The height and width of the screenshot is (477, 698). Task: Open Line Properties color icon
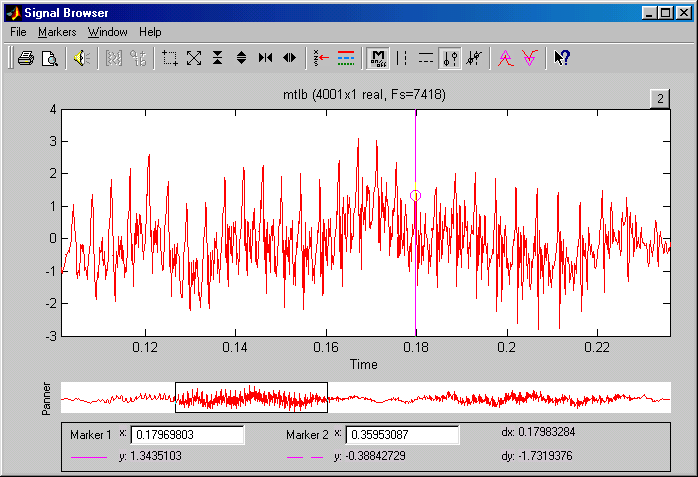coord(346,58)
